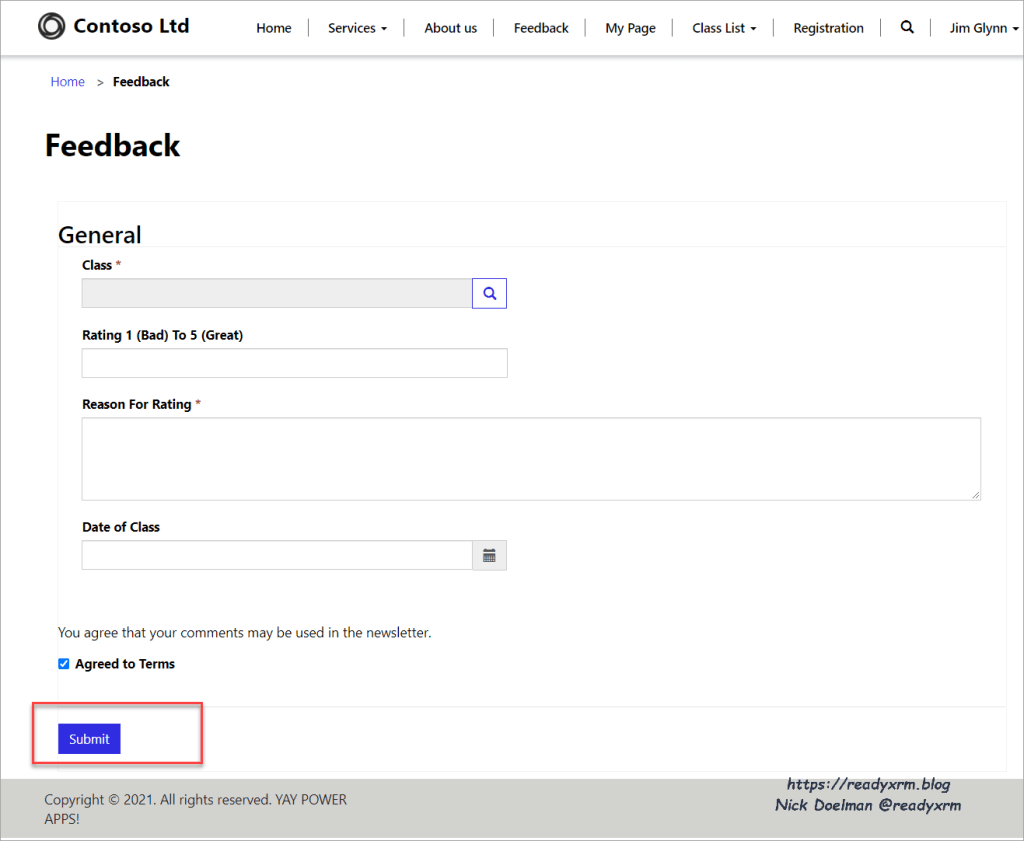
Task: Open the Jim Glynn user menu
Action: click(984, 28)
